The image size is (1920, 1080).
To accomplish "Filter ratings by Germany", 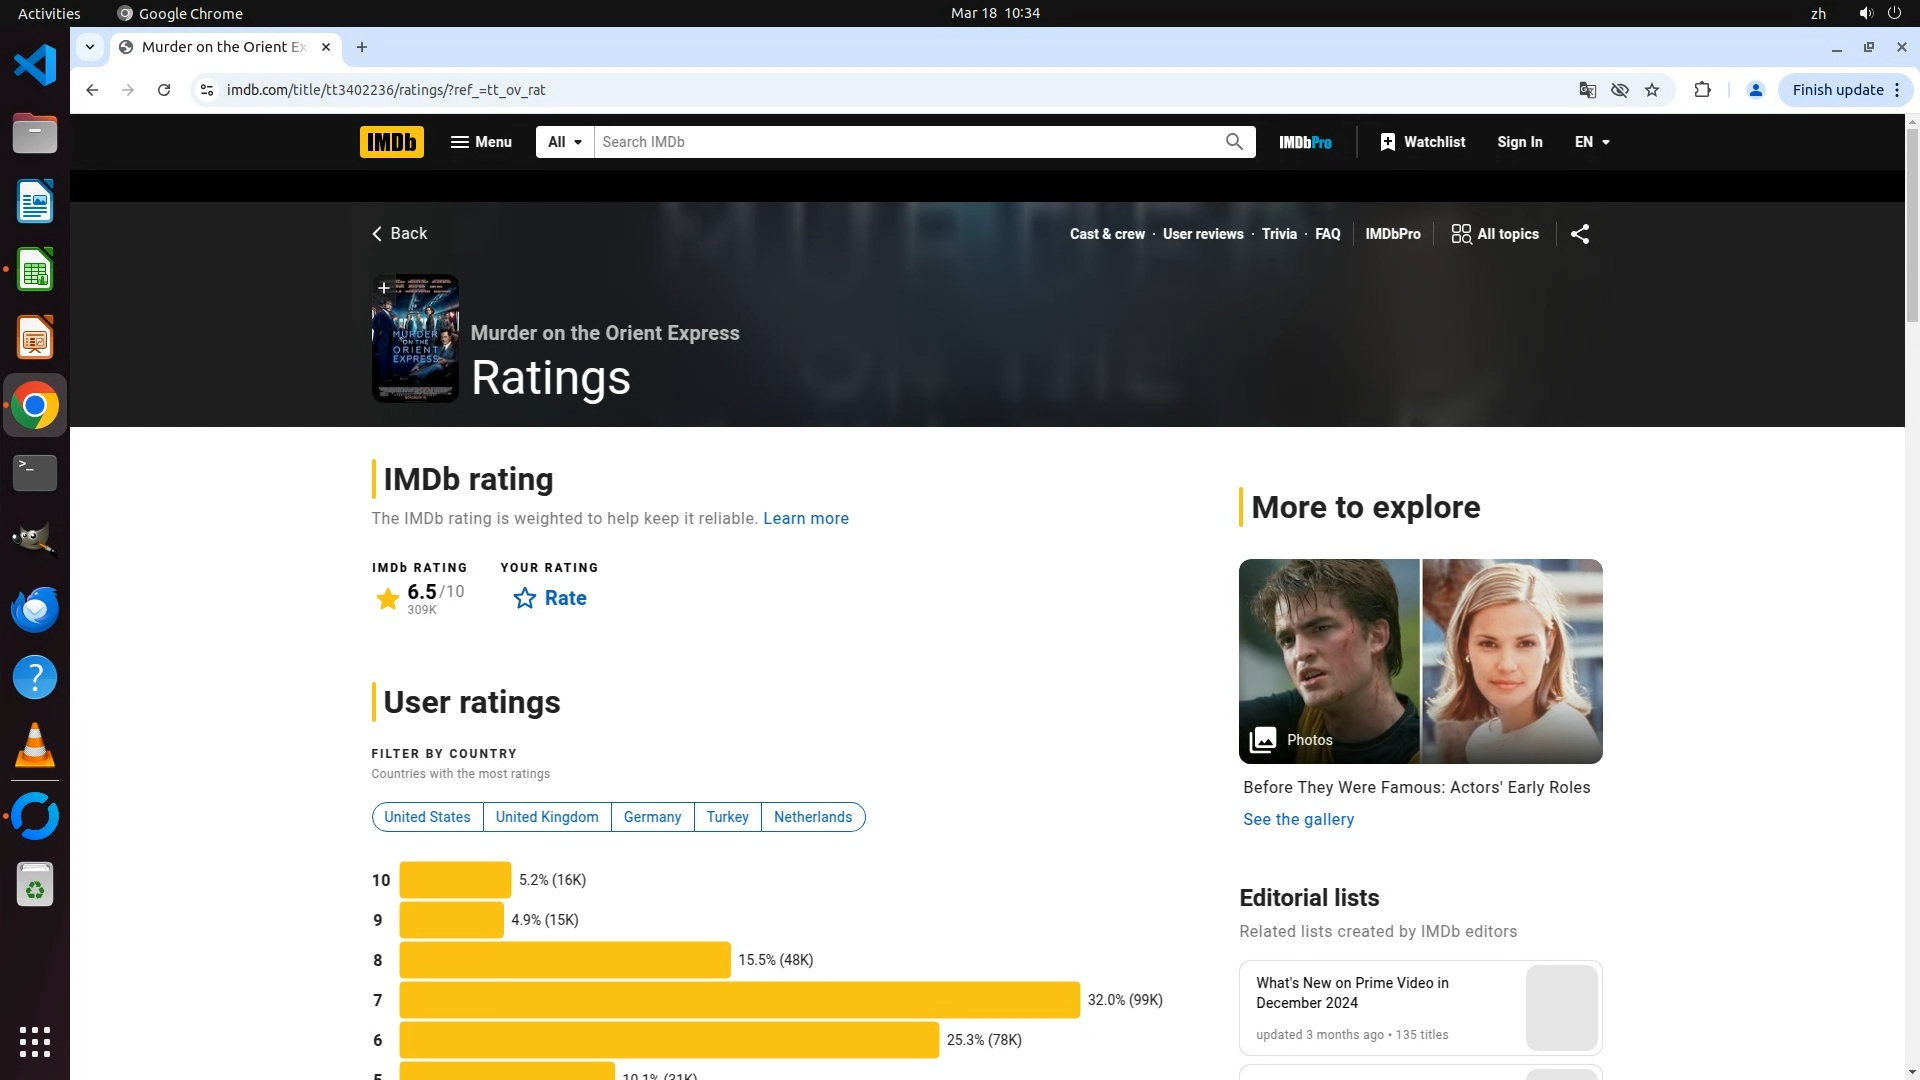I will 652,817.
